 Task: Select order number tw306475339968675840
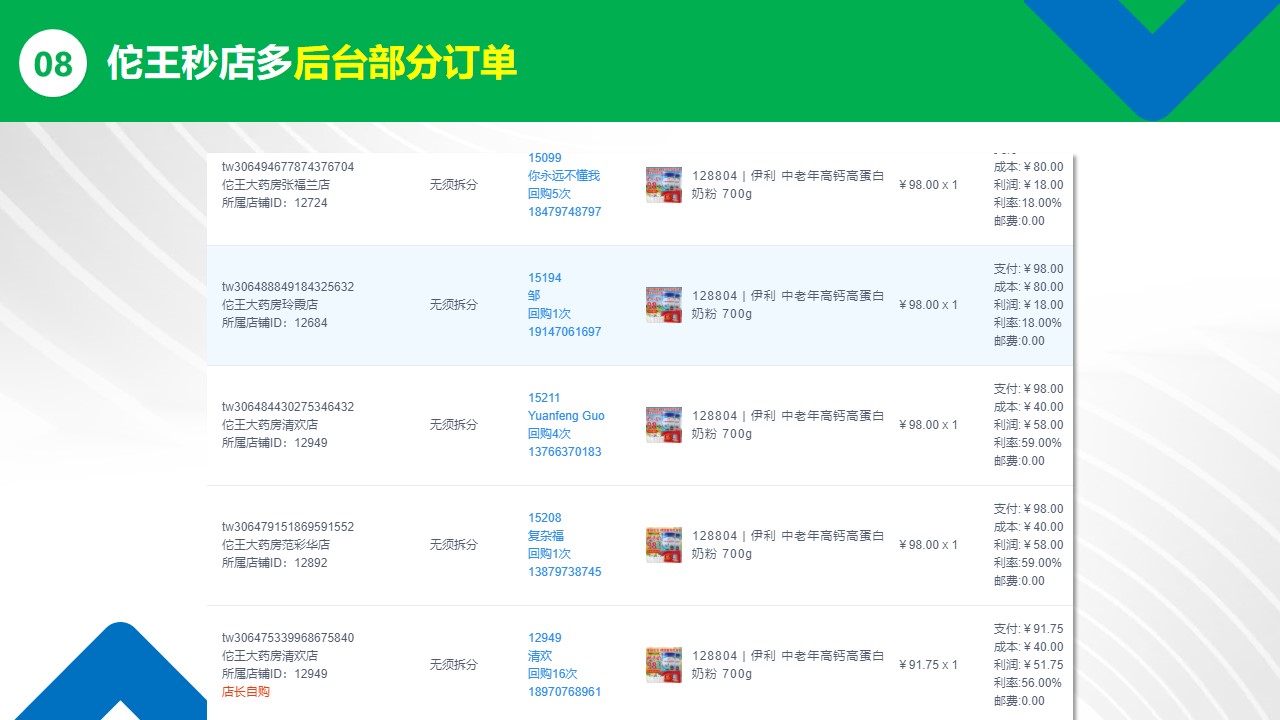(288, 638)
